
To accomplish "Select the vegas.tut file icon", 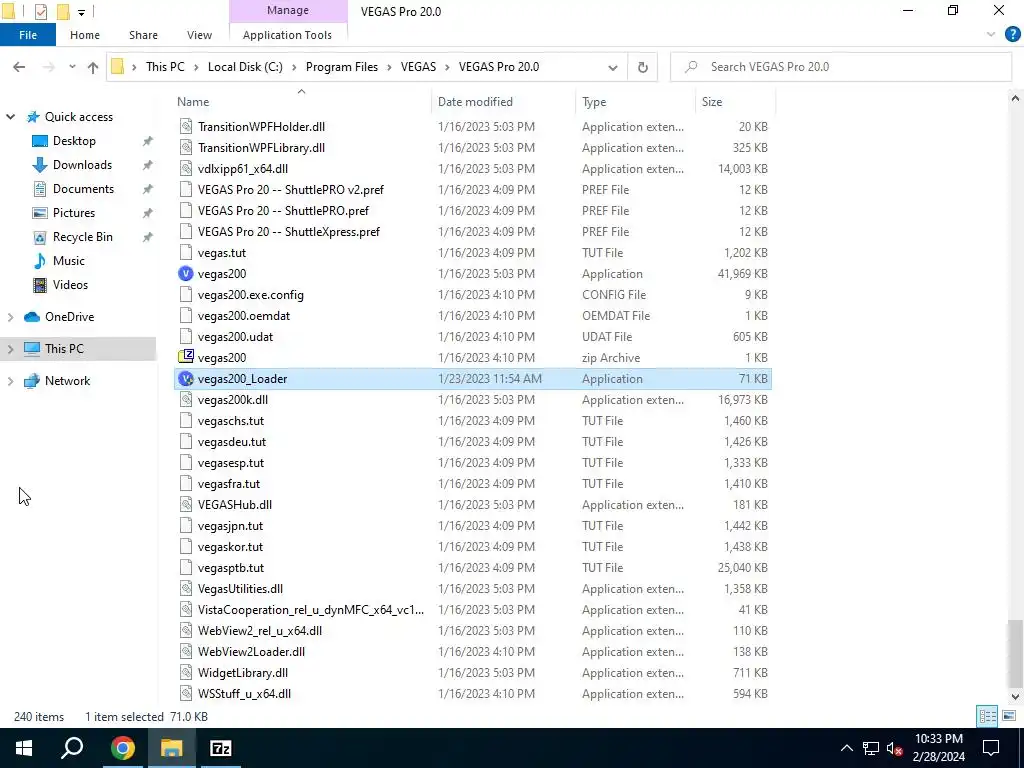I will point(186,253).
